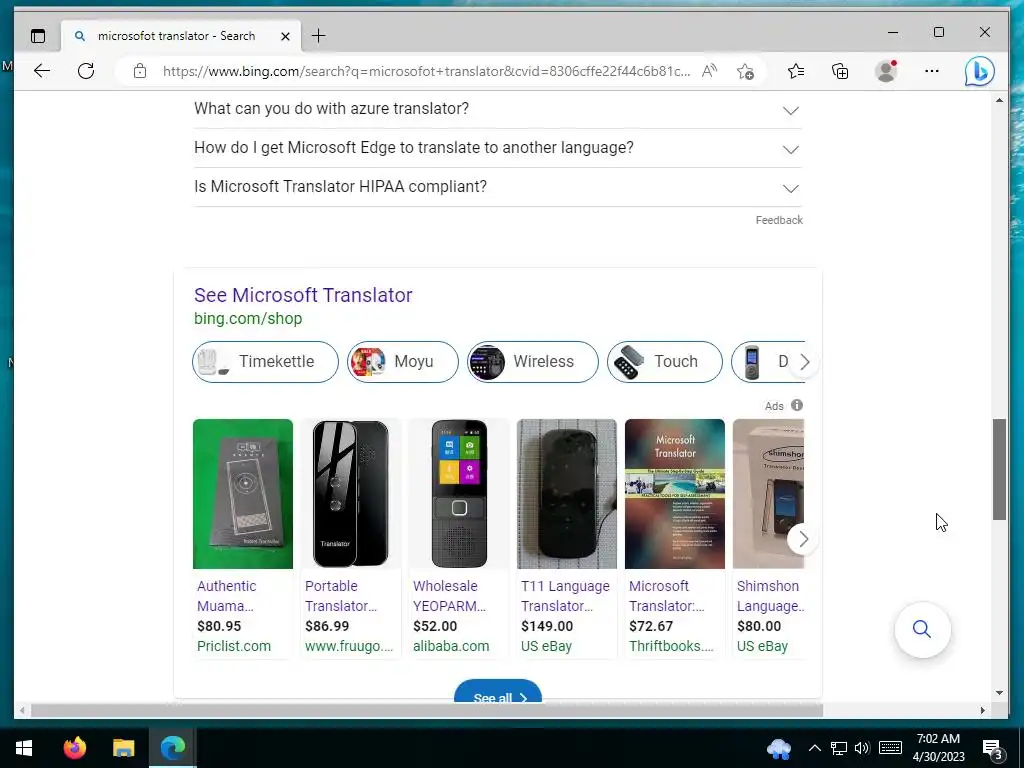Open the touch keyboard tray icon
The height and width of the screenshot is (768, 1024).
890,748
